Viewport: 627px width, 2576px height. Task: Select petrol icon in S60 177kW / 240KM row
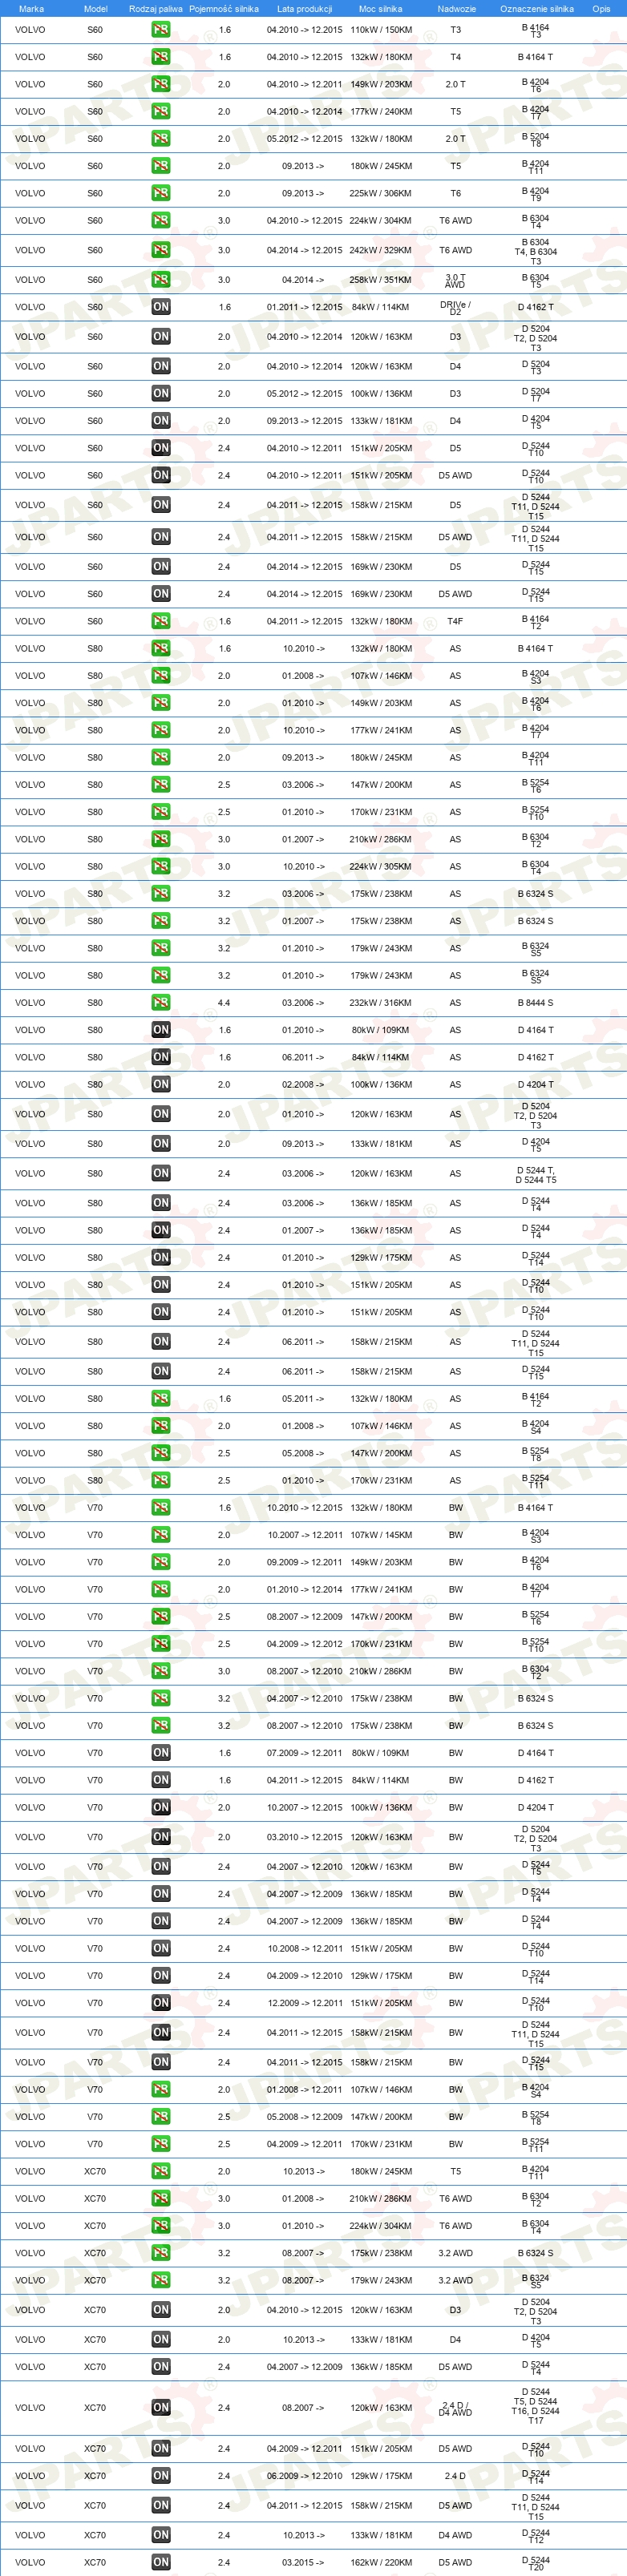pos(160,111)
